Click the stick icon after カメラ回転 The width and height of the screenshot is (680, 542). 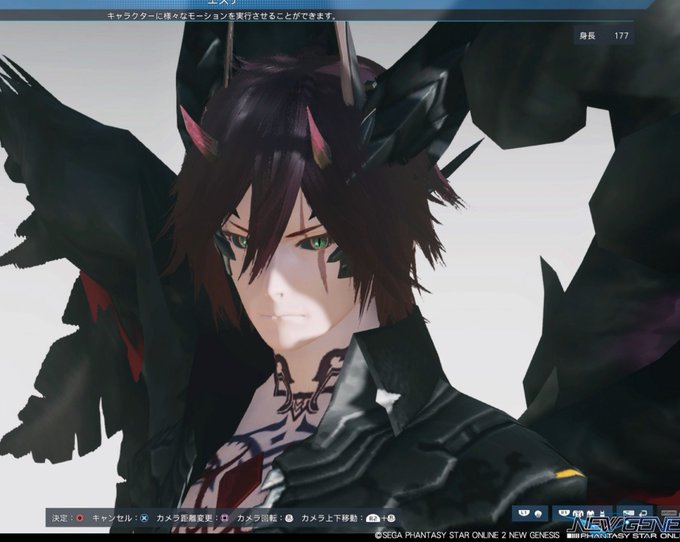[289, 518]
